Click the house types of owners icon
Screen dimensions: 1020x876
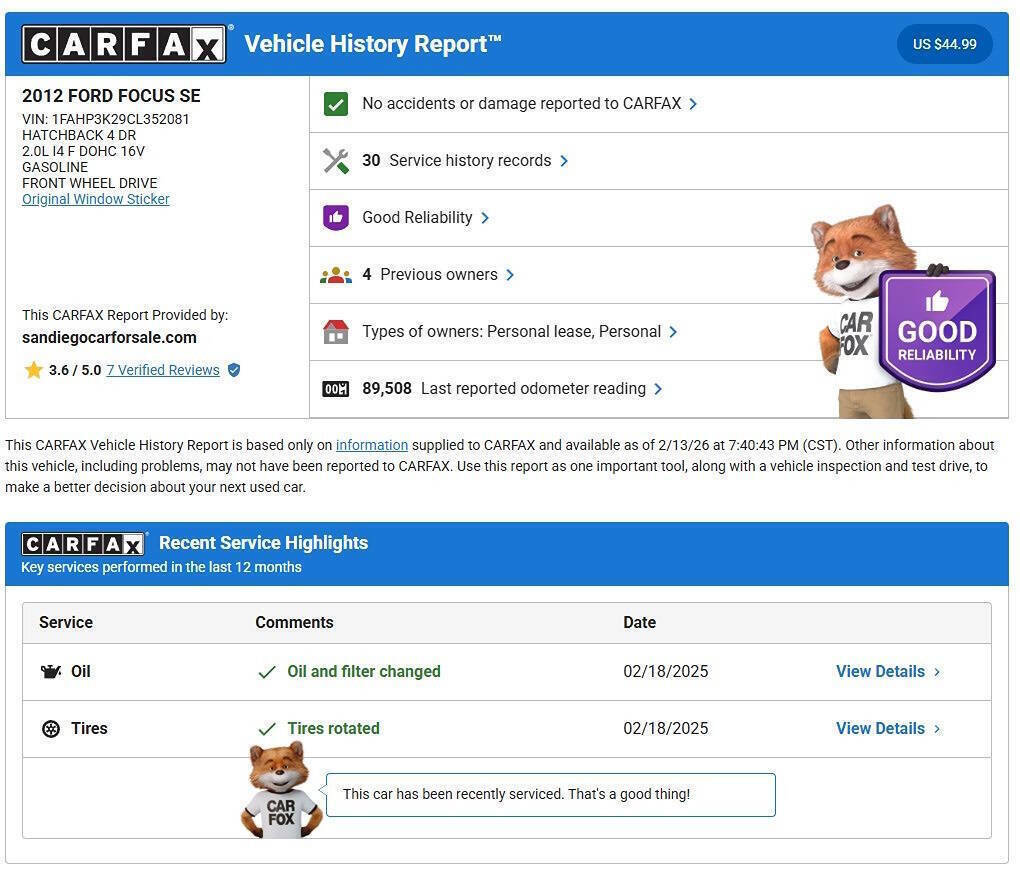[336, 332]
